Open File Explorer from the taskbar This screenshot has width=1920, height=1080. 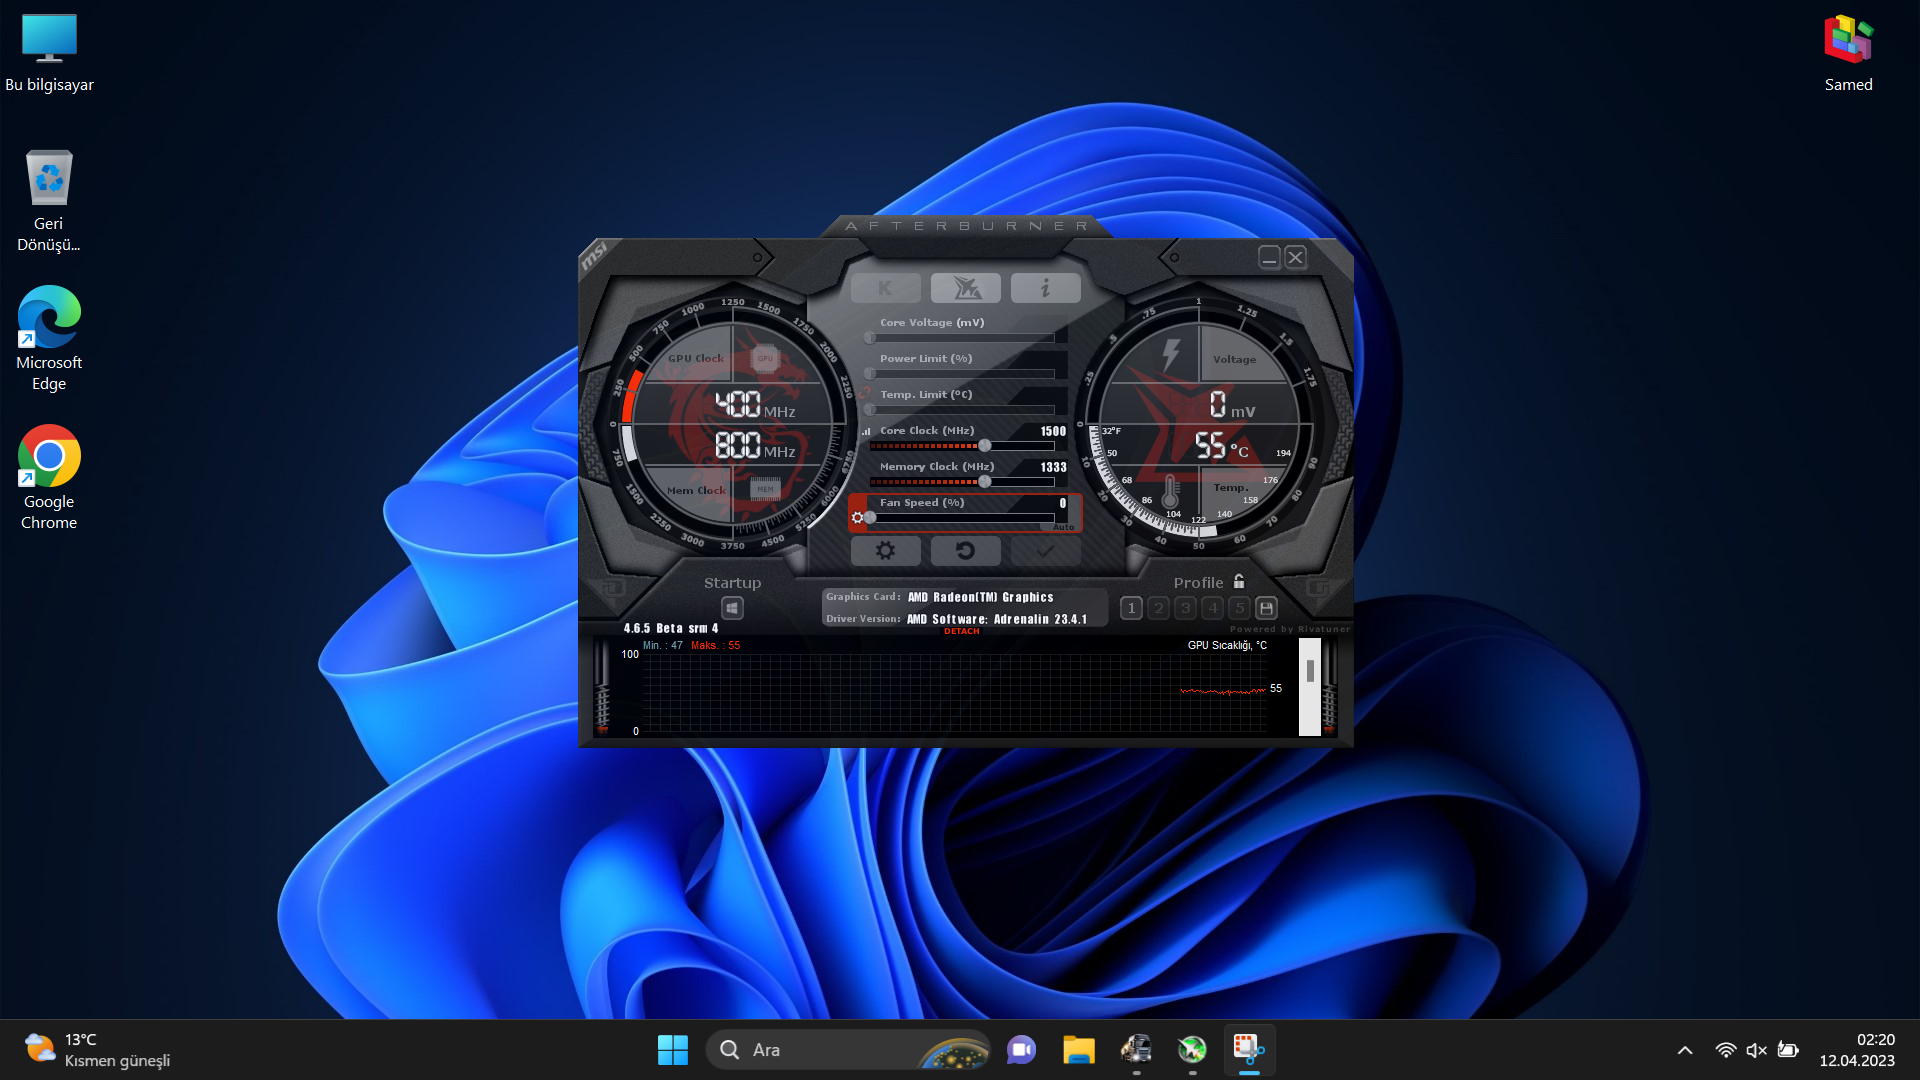(x=1078, y=1050)
